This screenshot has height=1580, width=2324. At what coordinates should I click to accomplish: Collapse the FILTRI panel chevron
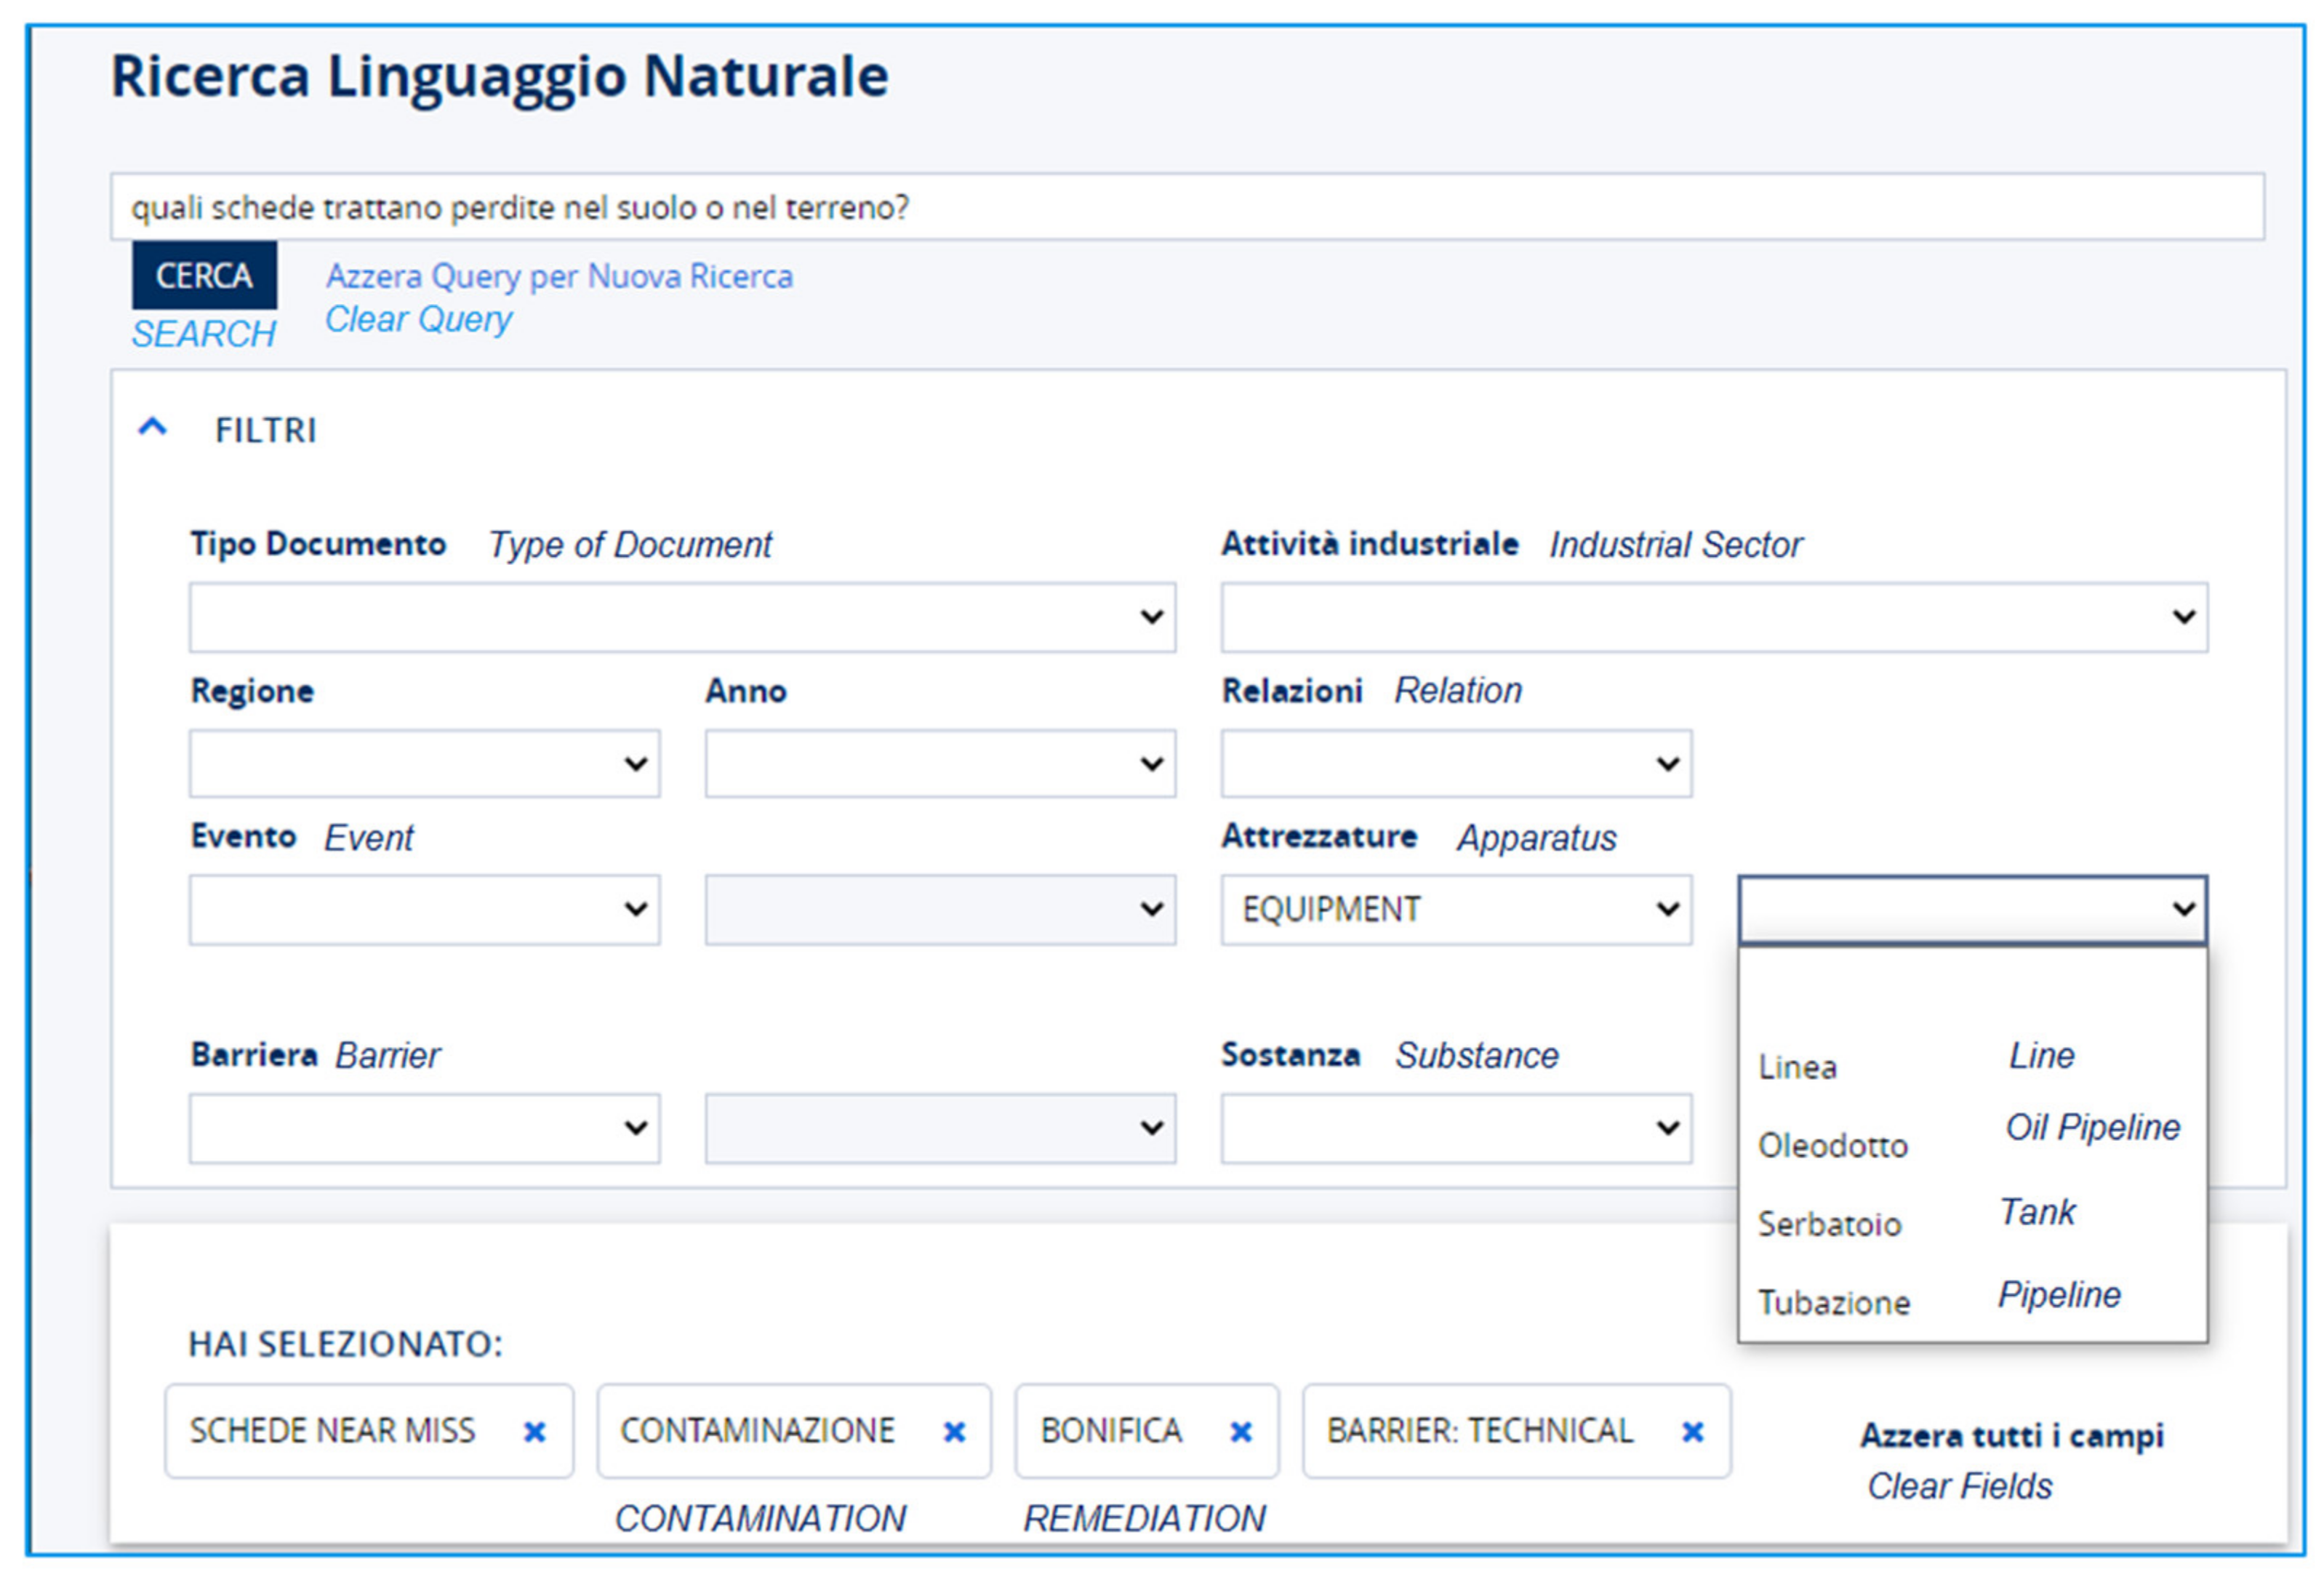152,428
